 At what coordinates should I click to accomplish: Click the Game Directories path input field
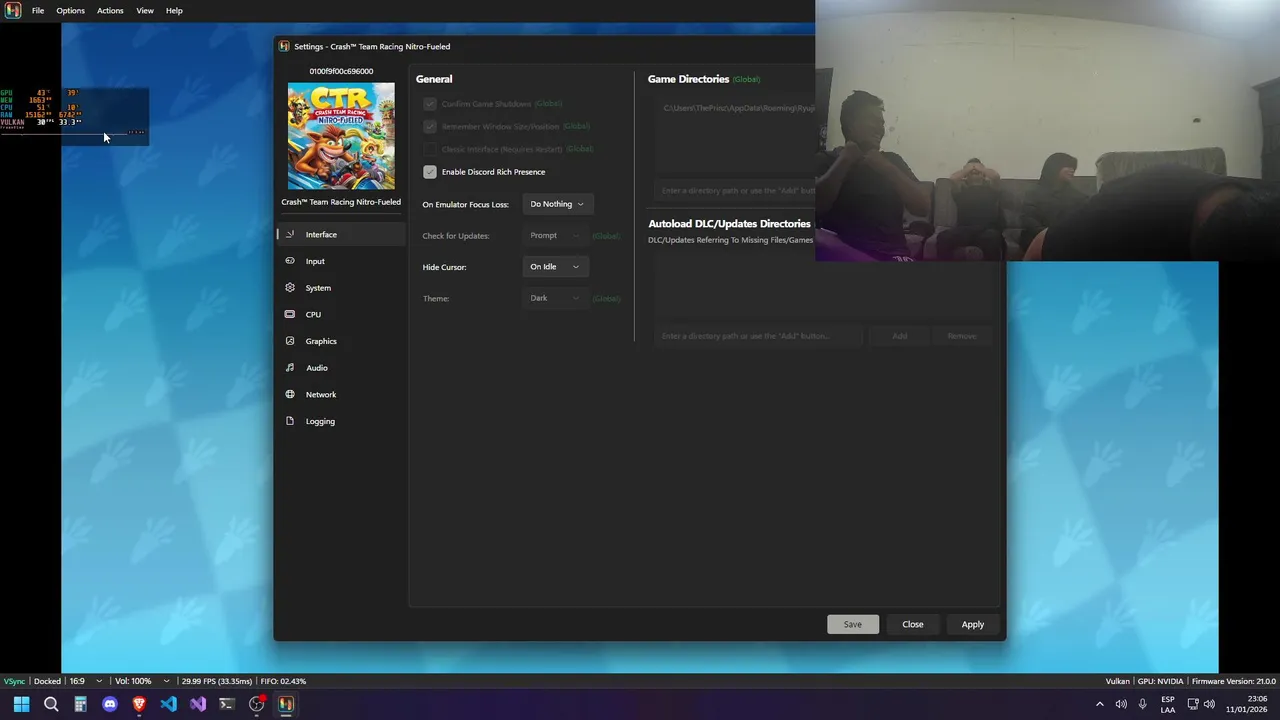coord(735,190)
